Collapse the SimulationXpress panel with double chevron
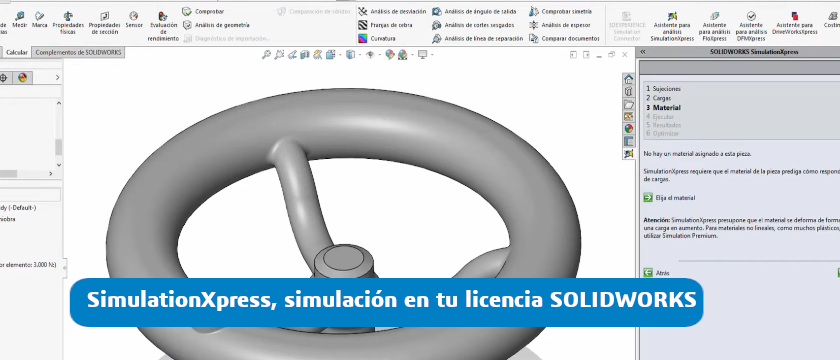The image size is (840, 360). coord(643,52)
